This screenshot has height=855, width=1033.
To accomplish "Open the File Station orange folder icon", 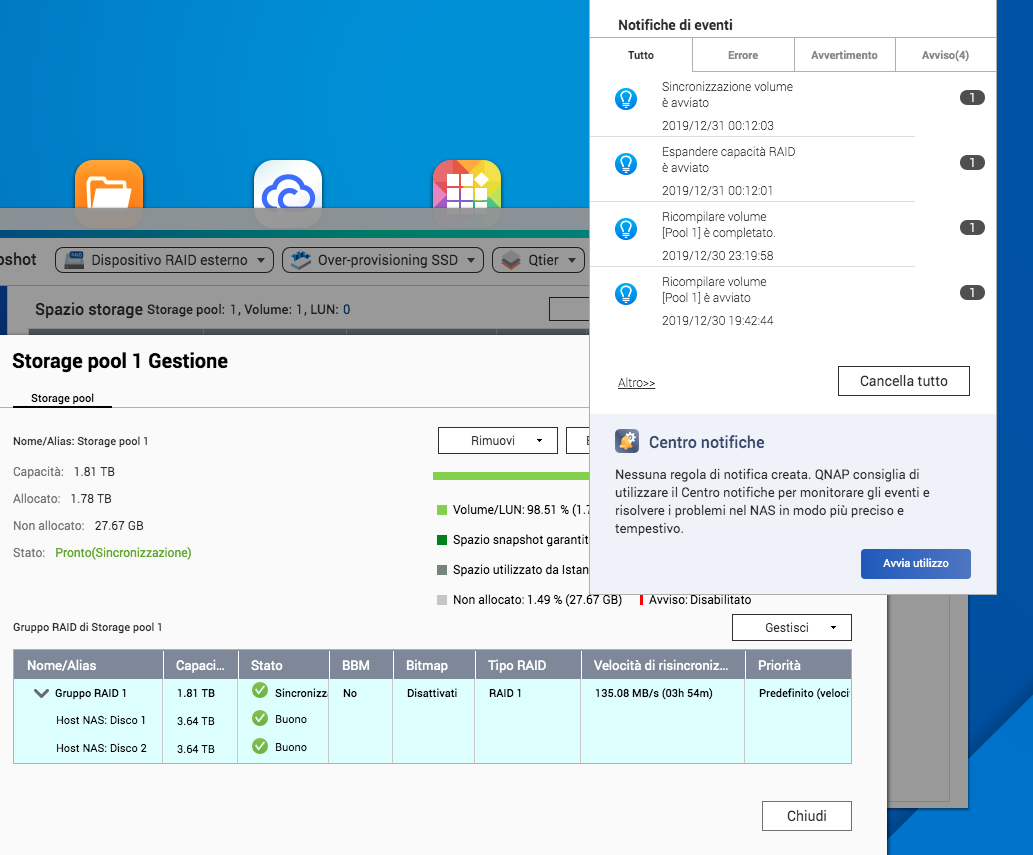I will coord(109,186).
